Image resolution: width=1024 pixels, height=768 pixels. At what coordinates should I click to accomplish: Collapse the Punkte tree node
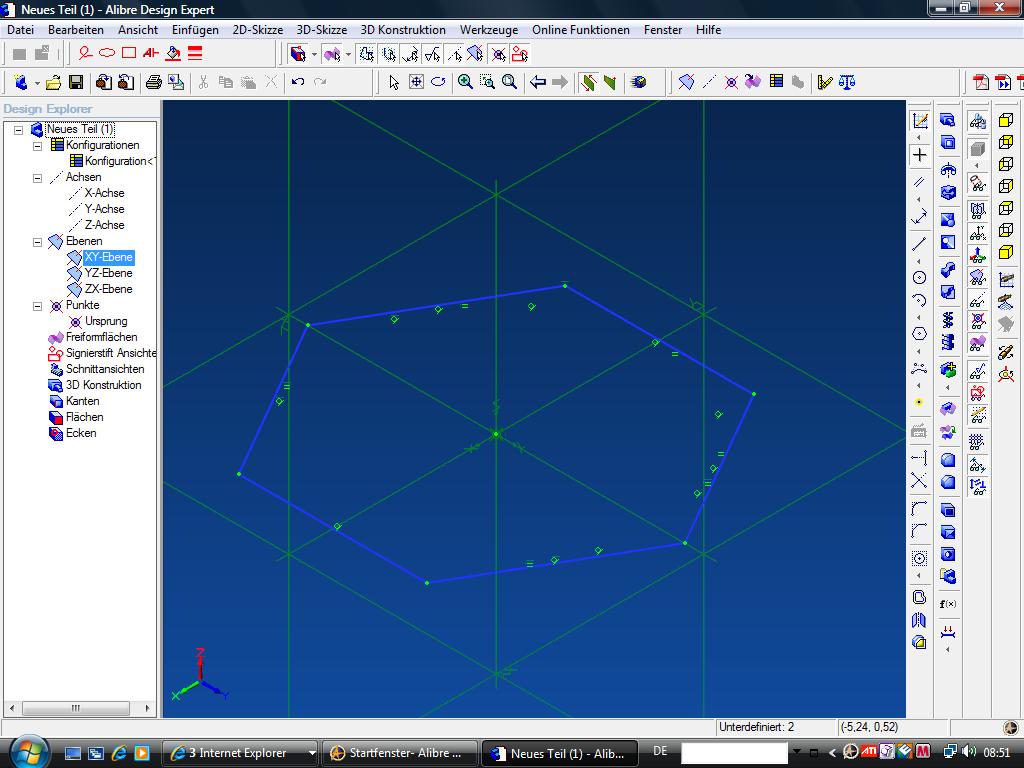pos(38,306)
